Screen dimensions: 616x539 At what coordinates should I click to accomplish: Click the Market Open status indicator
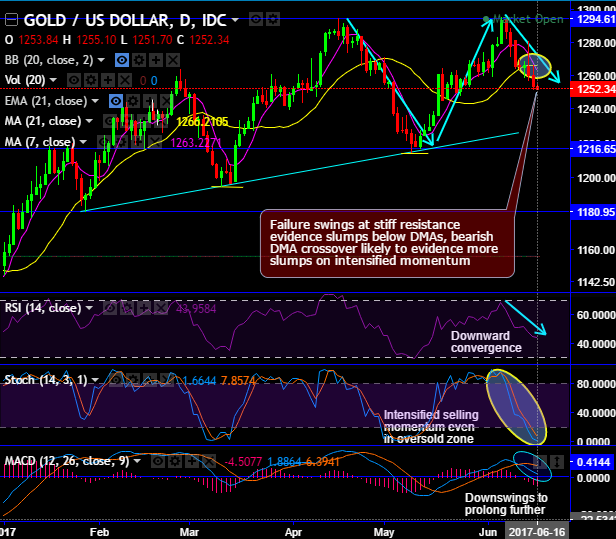[523, 19]
